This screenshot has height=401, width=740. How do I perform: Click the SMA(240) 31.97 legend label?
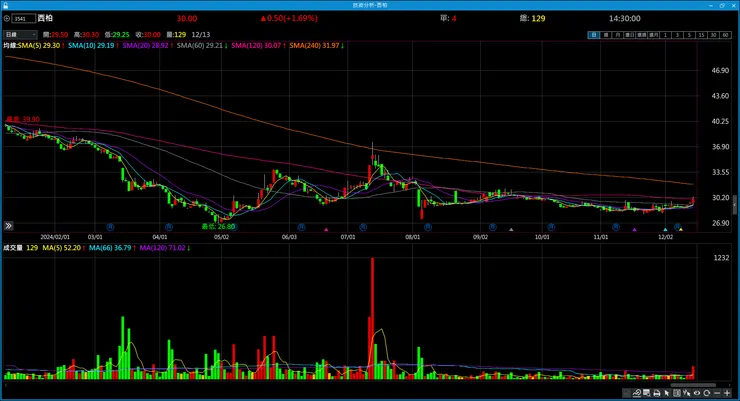(x=314, y=45)
